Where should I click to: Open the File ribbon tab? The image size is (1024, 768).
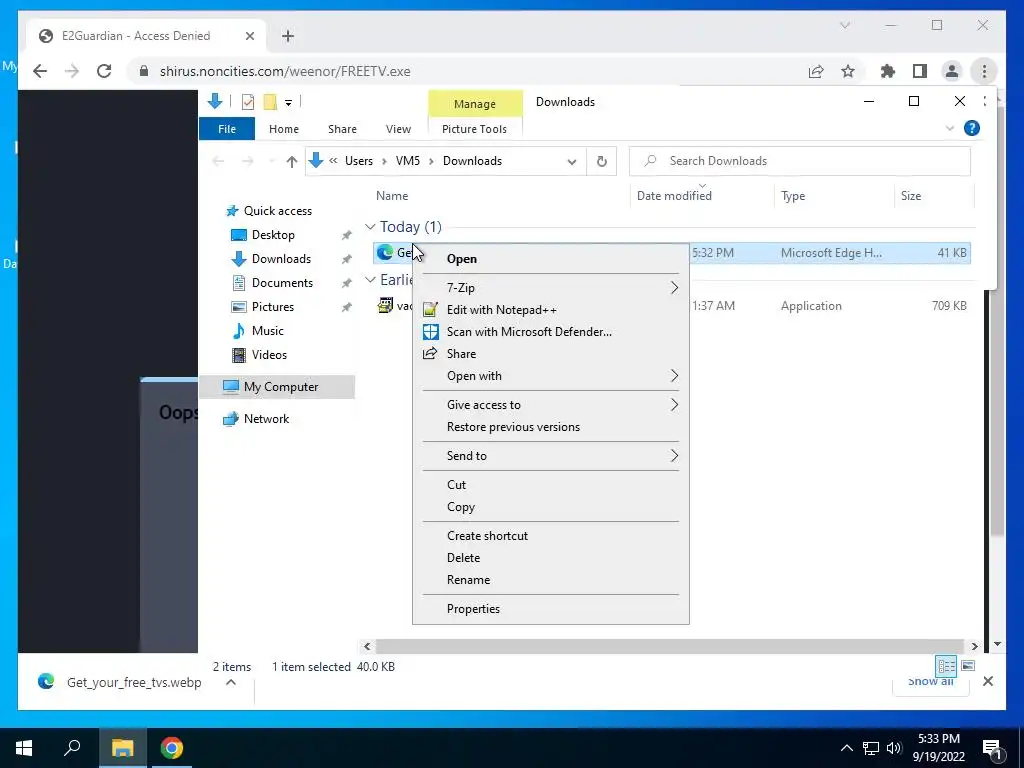click(227, 129)
